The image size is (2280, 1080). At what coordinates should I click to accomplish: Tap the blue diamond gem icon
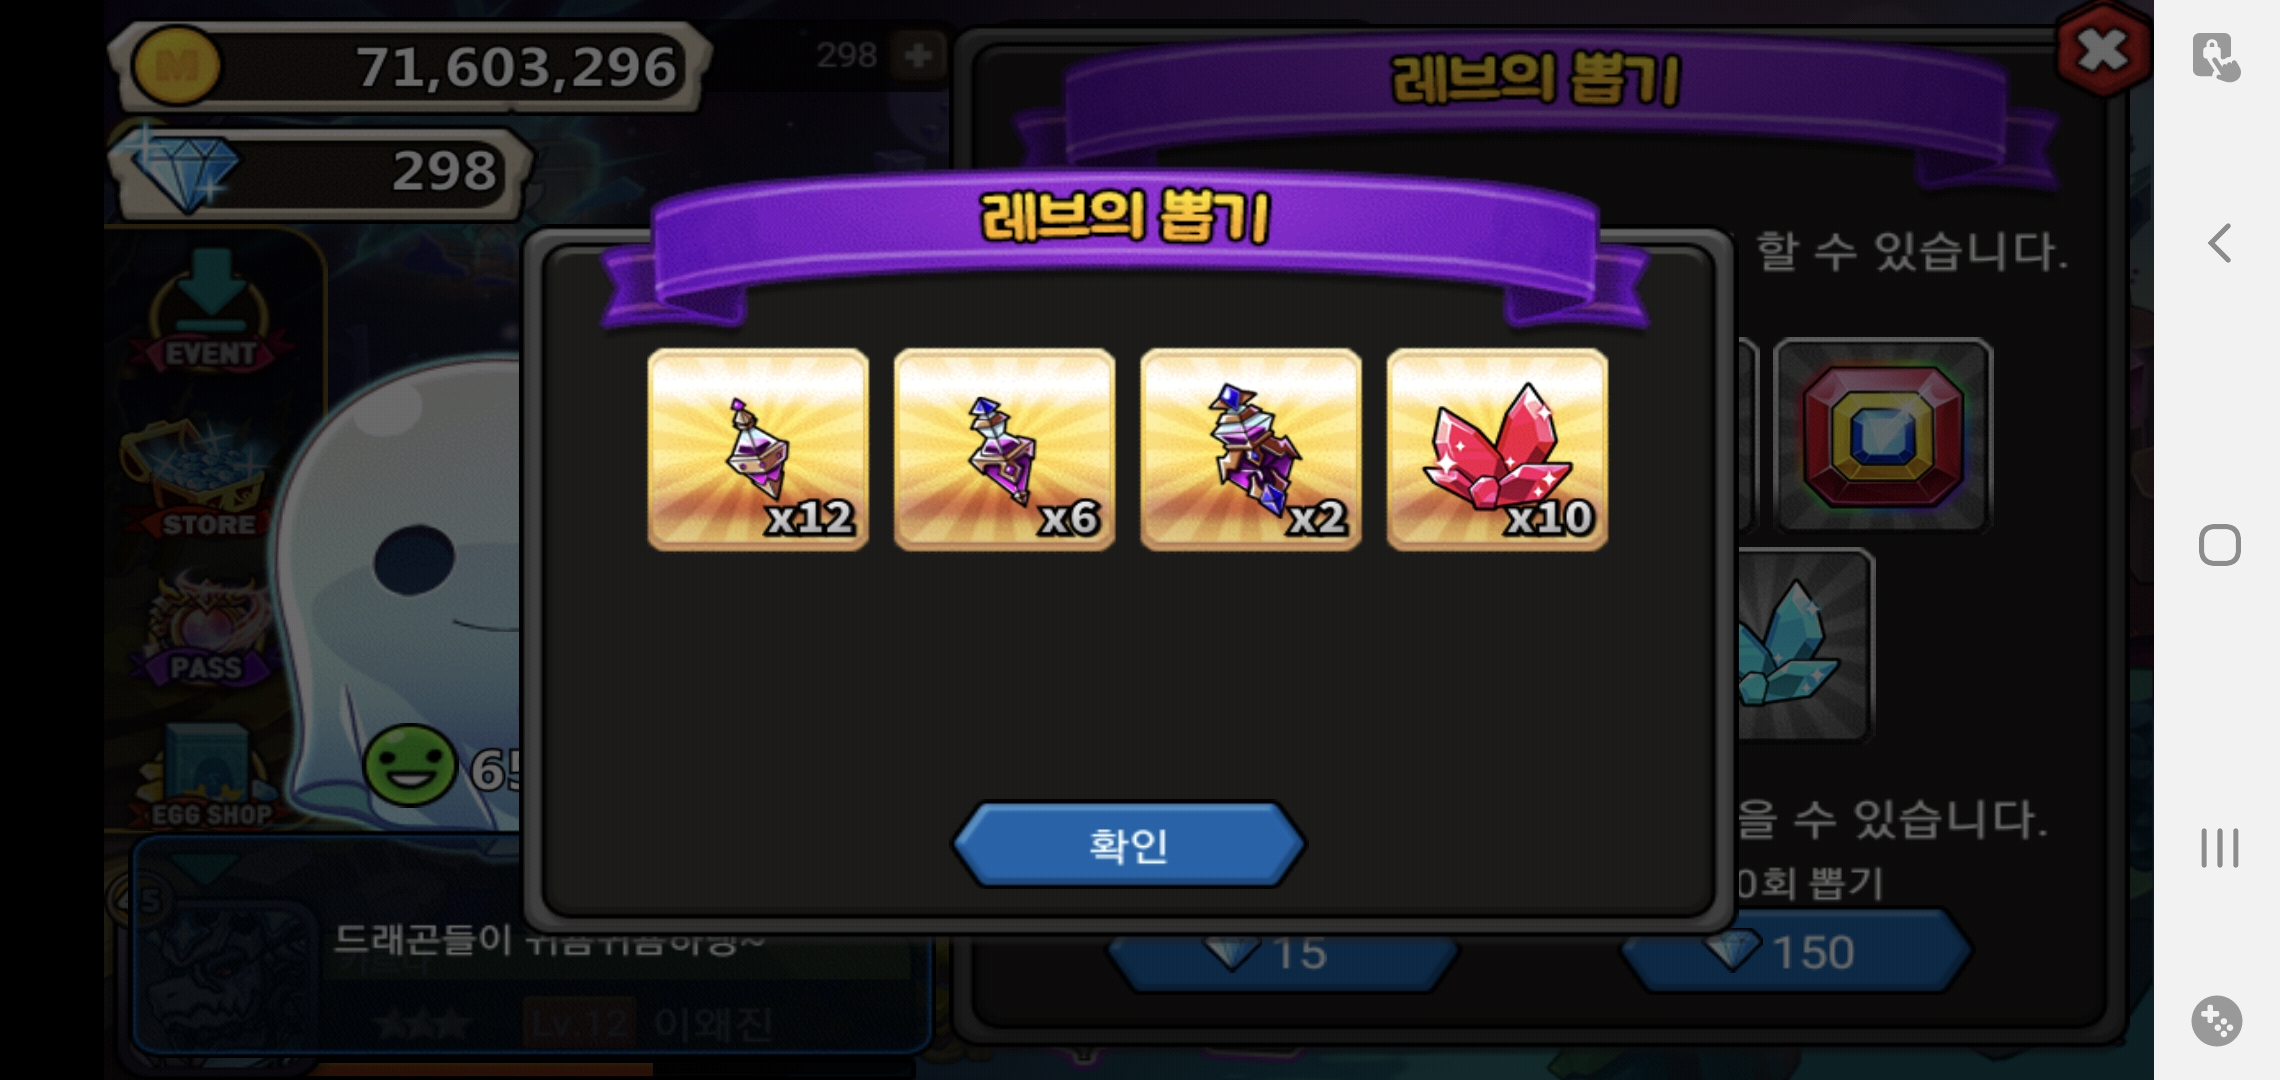pyautogui.click(x=177, y=168)
